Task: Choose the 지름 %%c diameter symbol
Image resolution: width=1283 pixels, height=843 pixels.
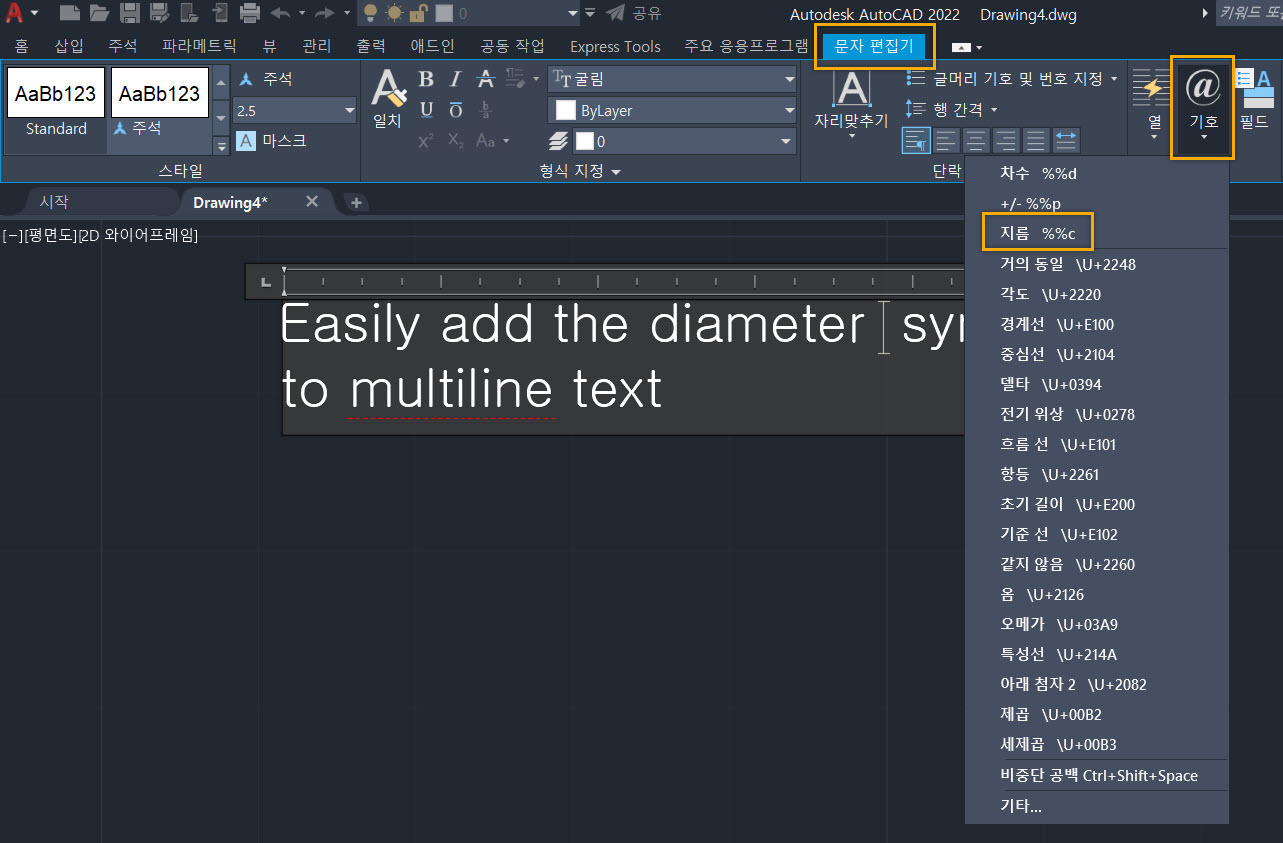Action: pyautogui.click(x=1038, y=232)
